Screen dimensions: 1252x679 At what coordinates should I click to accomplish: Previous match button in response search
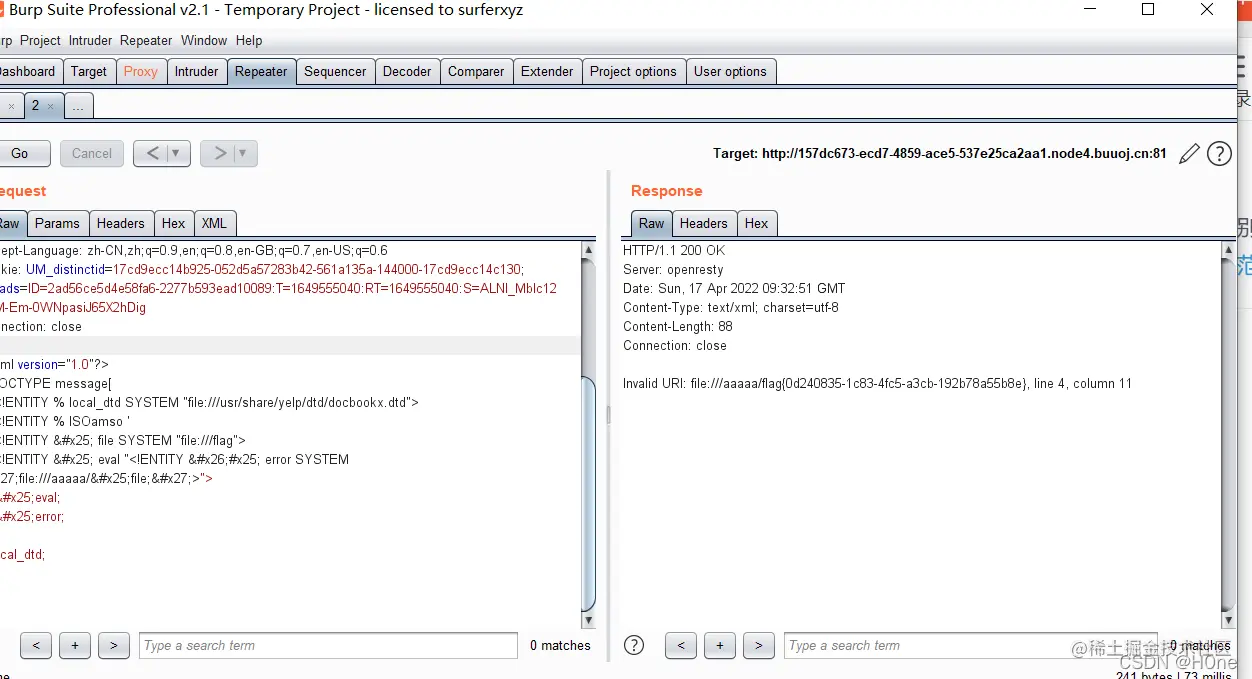681,645
